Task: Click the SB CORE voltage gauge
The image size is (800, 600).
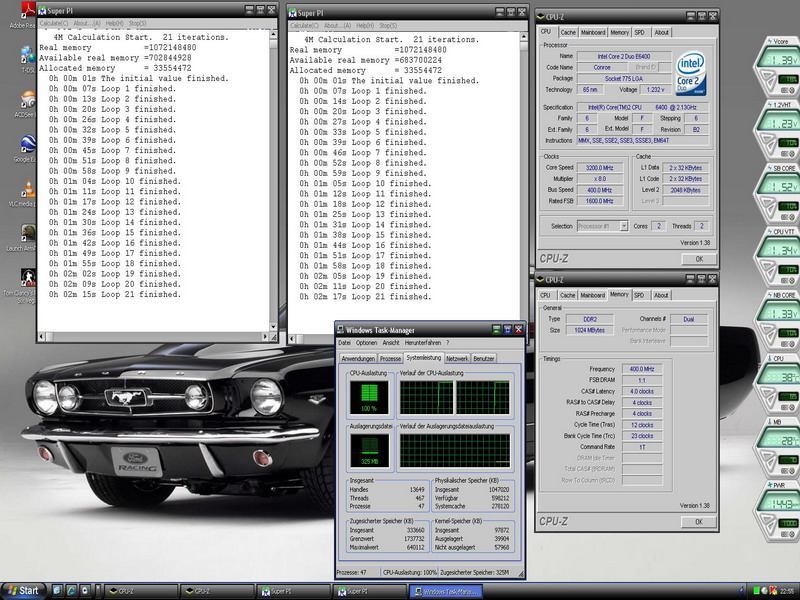Action: [777, 191]
